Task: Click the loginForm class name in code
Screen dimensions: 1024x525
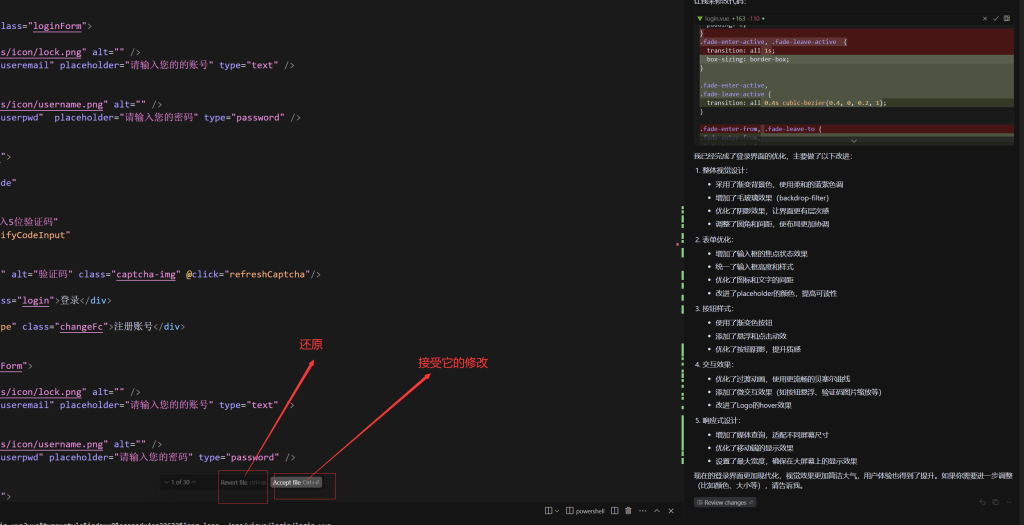Action: [x=57, y=26]
